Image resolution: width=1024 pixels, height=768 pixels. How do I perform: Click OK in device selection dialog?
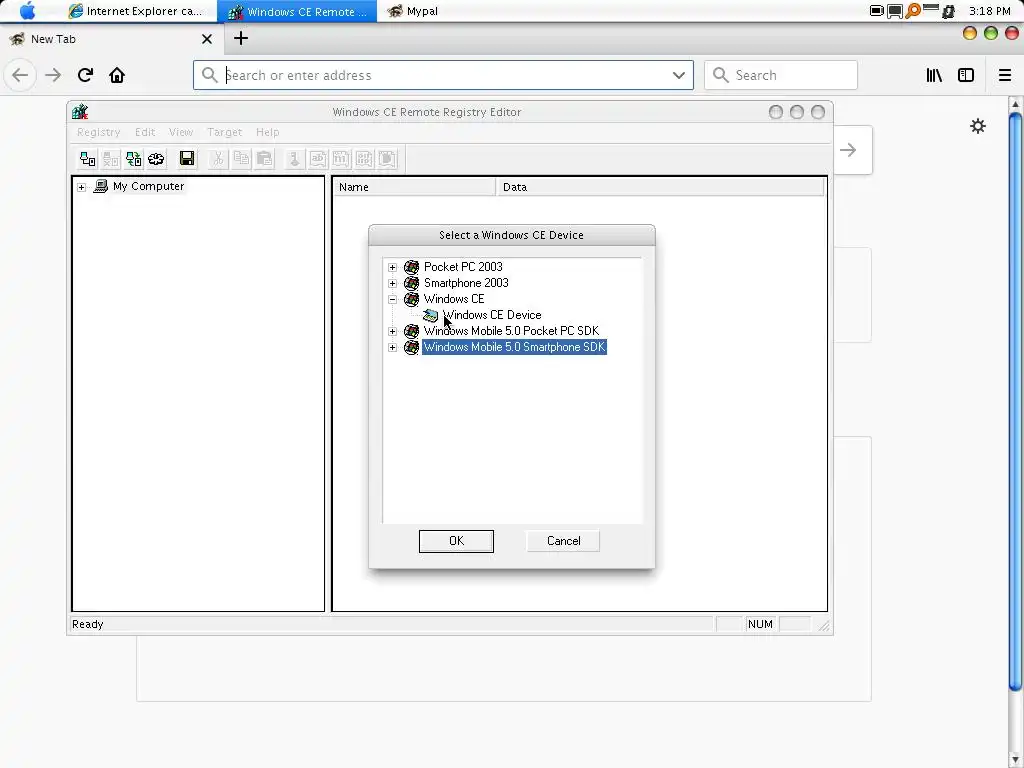point(456,541)
